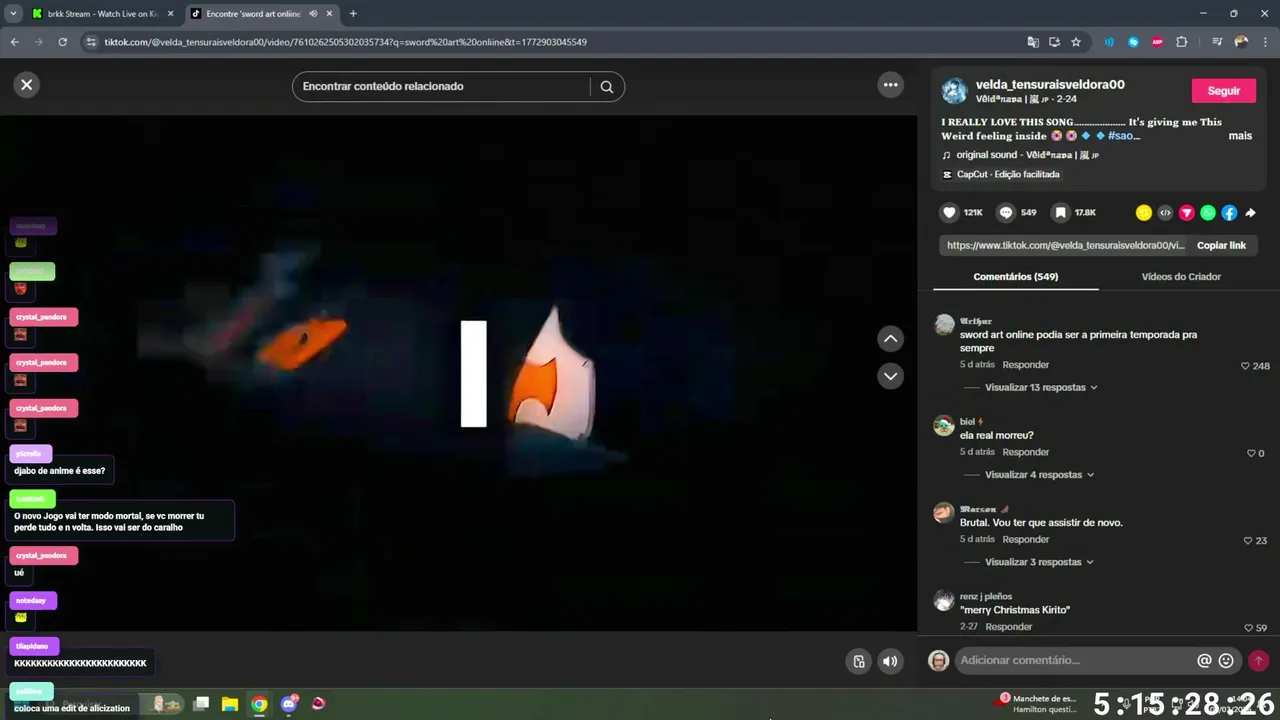Open the Shazam extension icon

1133,42
